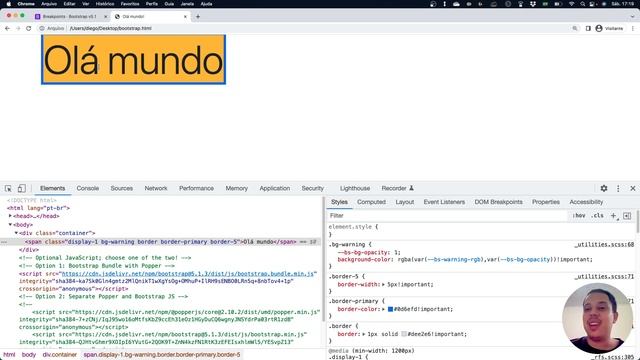Open the Arquivo menu

pos(49,4)
